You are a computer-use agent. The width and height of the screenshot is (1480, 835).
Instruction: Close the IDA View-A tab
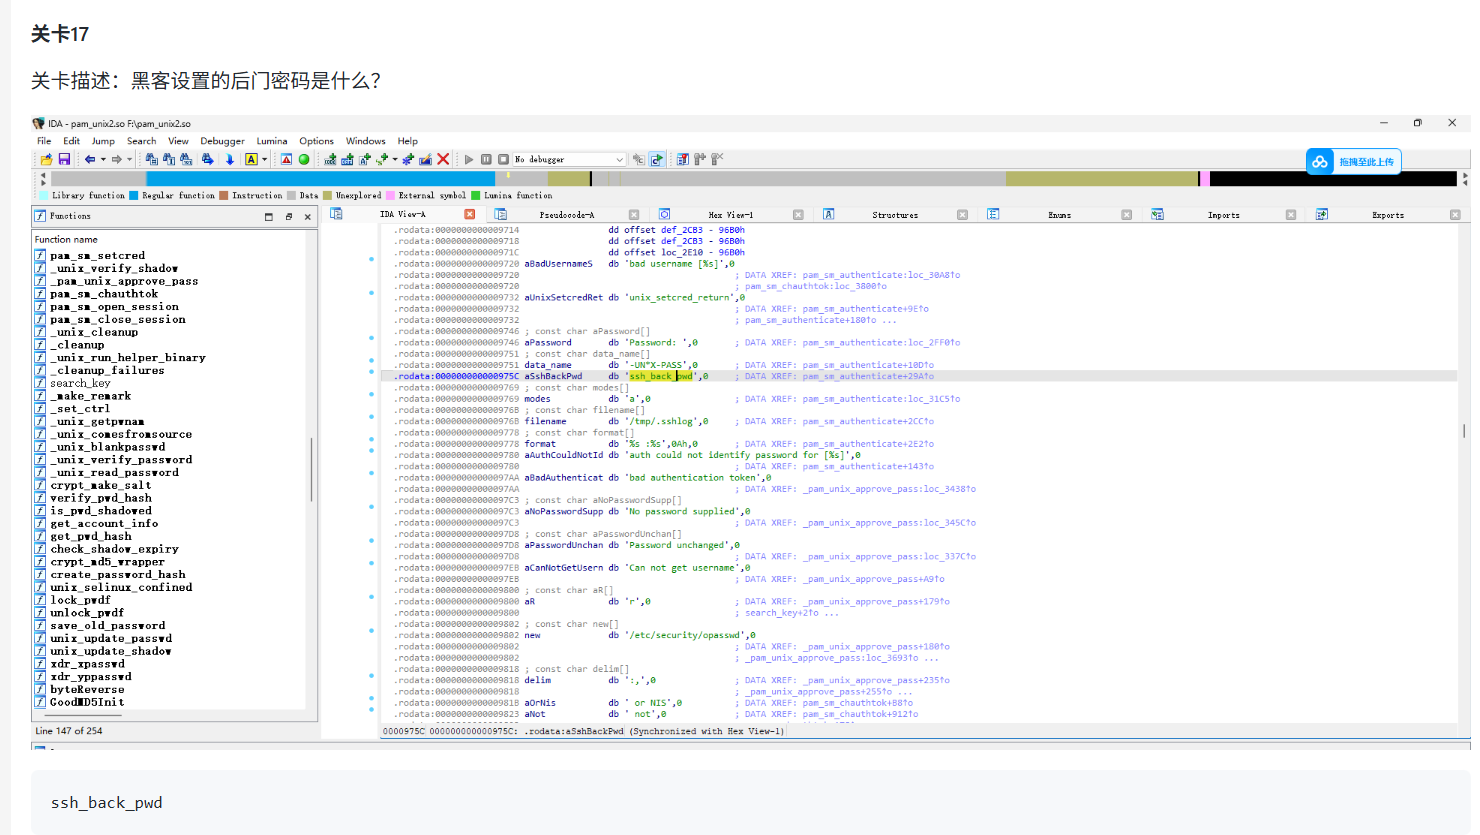470,214
